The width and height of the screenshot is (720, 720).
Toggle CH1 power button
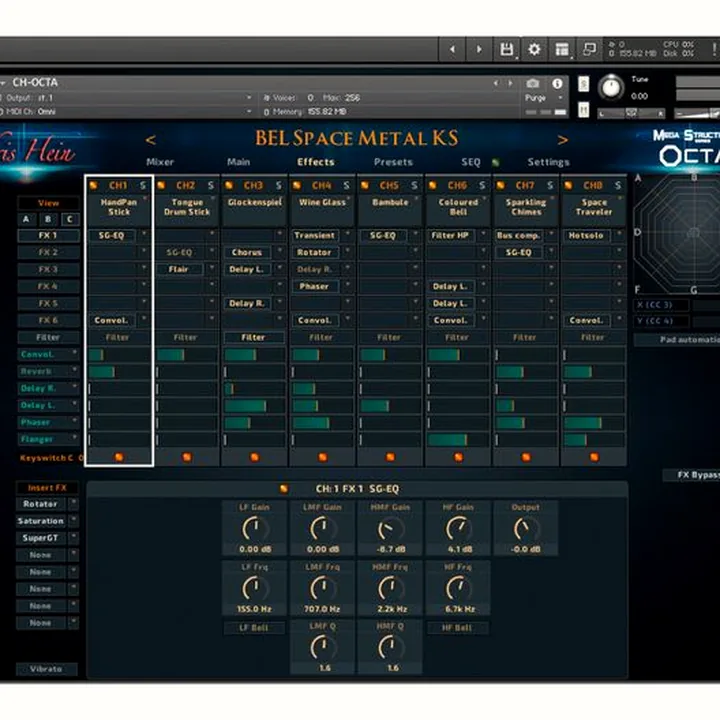[94, 186]
